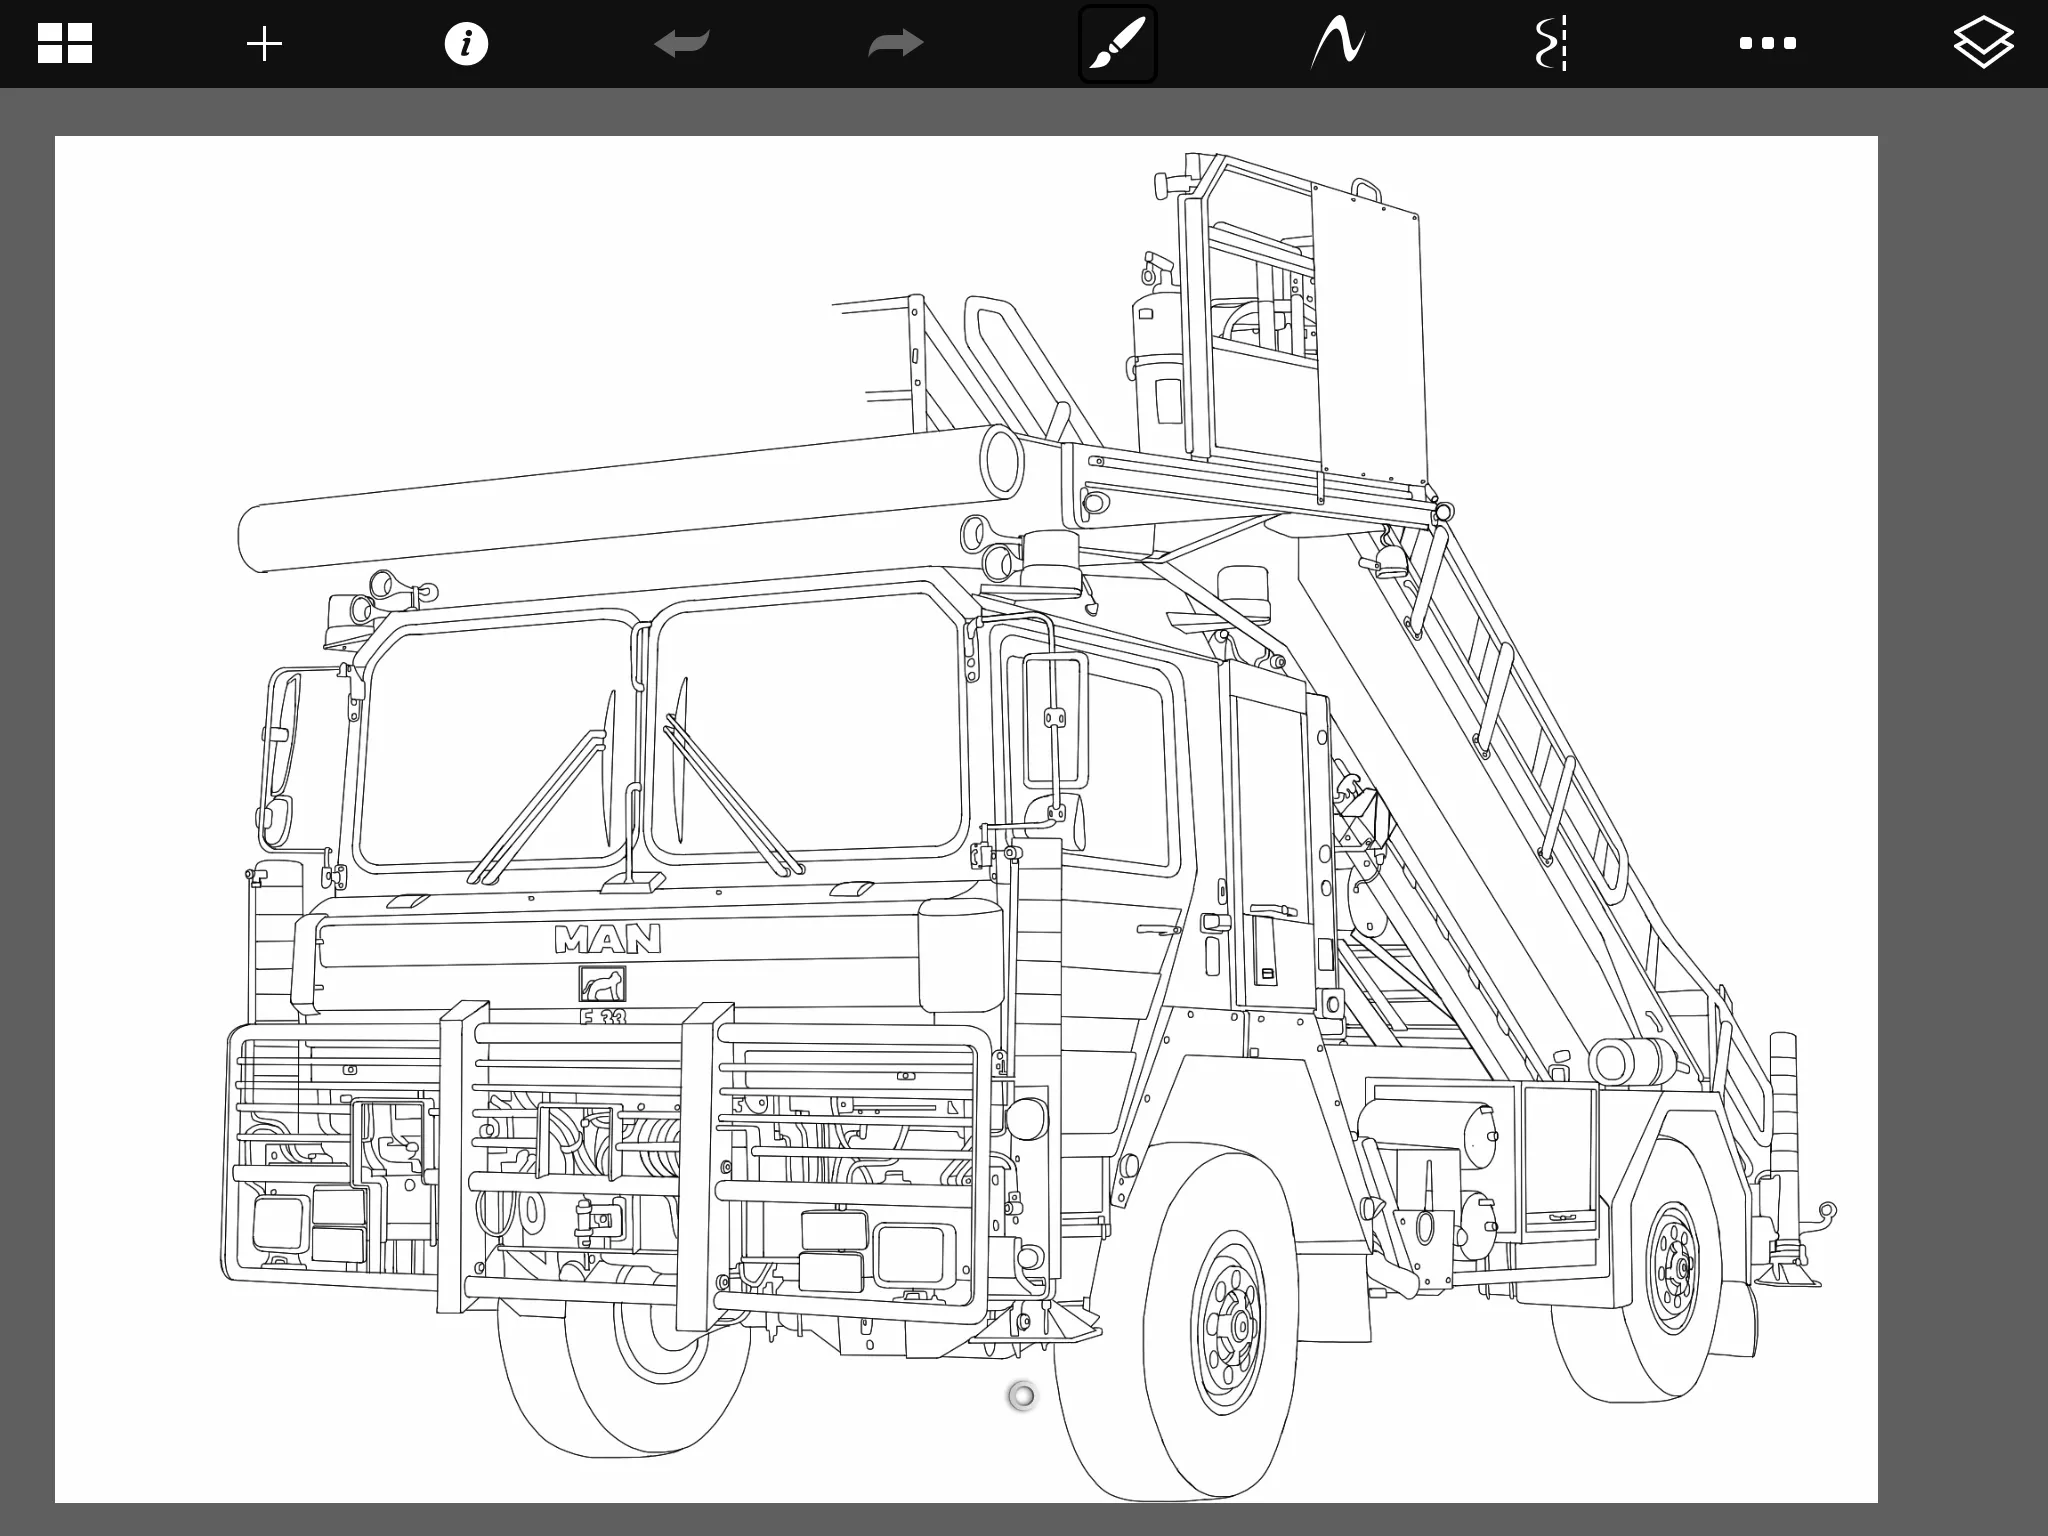Open the gallery grid view
Image resolution: width=2048 pixels, height=1536 pixels.
pos(65,44)
